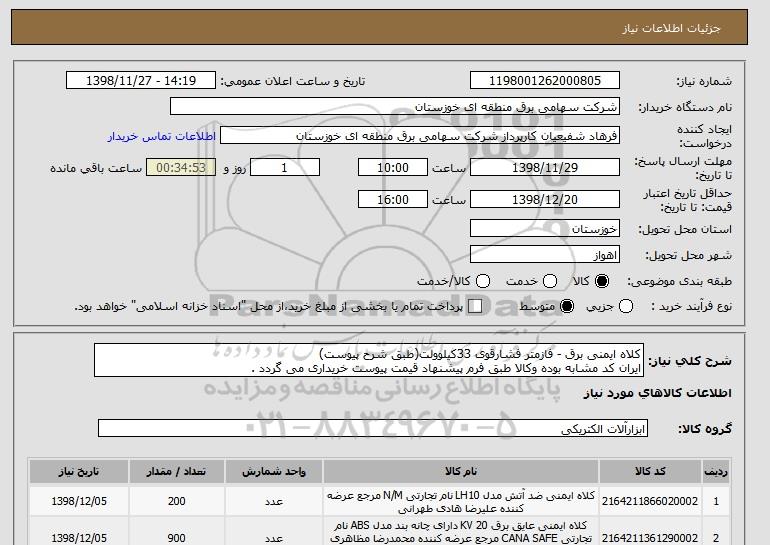Click the delivery province field خوزستان
Screen dimensions: 770x545
[545, 229]
